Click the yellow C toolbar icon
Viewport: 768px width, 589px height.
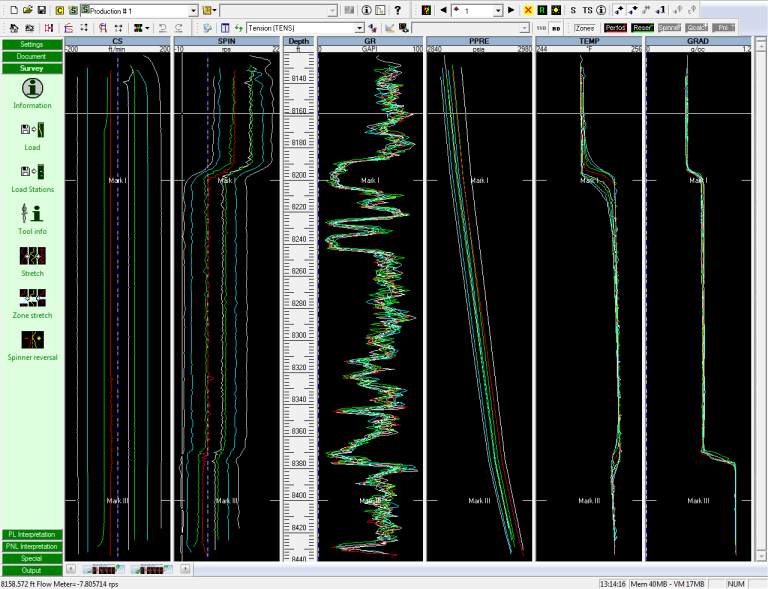point(60,10)
